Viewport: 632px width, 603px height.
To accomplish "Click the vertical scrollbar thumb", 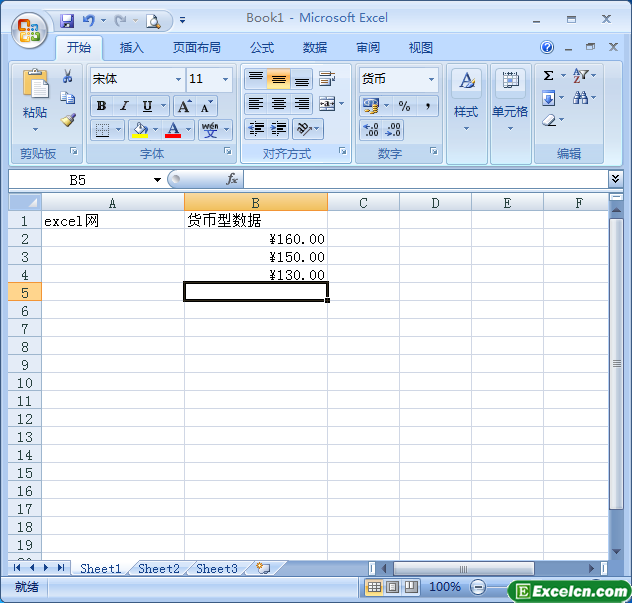I will (x=616, y=364).
